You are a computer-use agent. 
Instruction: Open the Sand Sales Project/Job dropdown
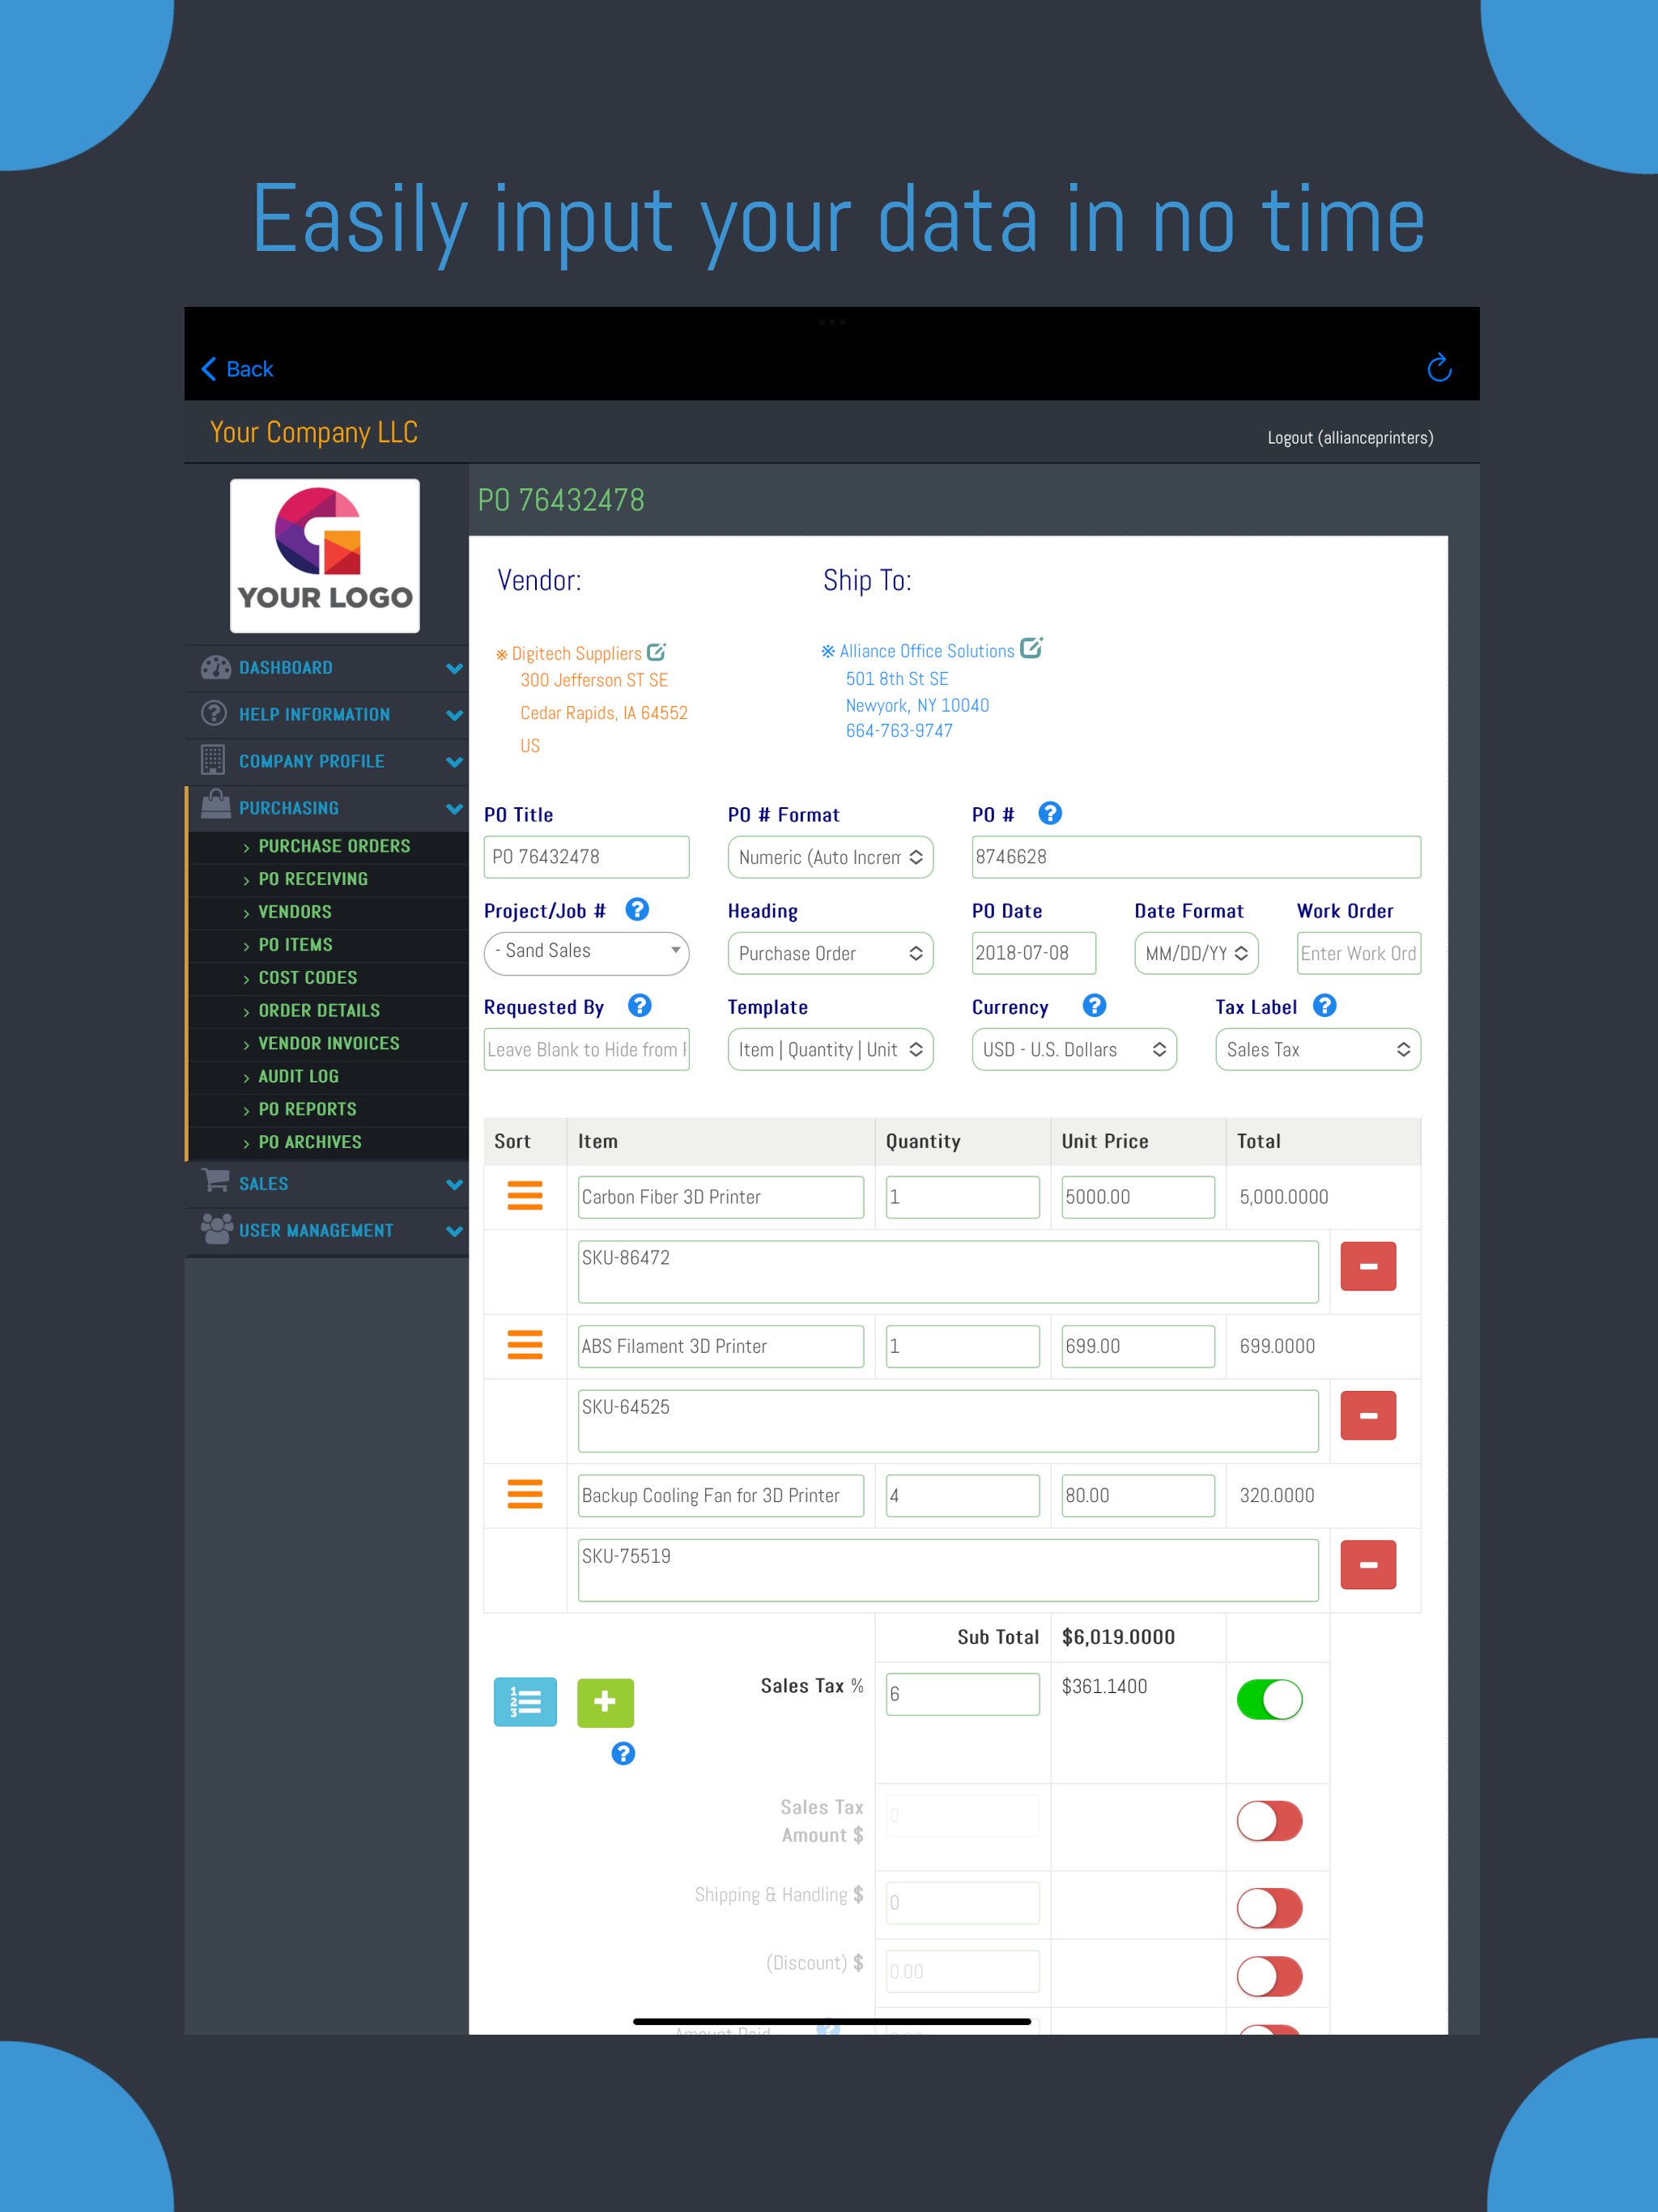[x=586, y=951]
